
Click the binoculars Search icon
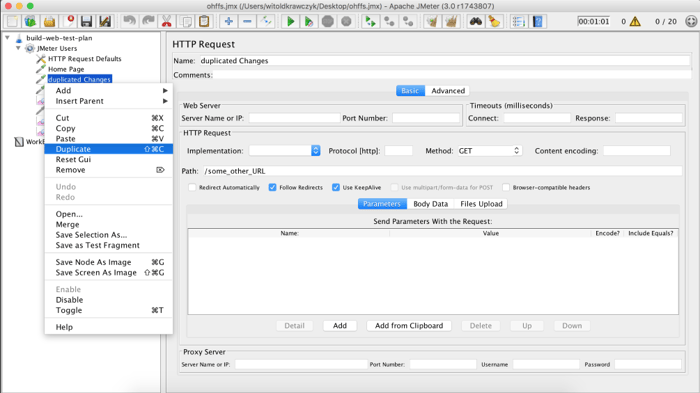click(x=475, y=21)
